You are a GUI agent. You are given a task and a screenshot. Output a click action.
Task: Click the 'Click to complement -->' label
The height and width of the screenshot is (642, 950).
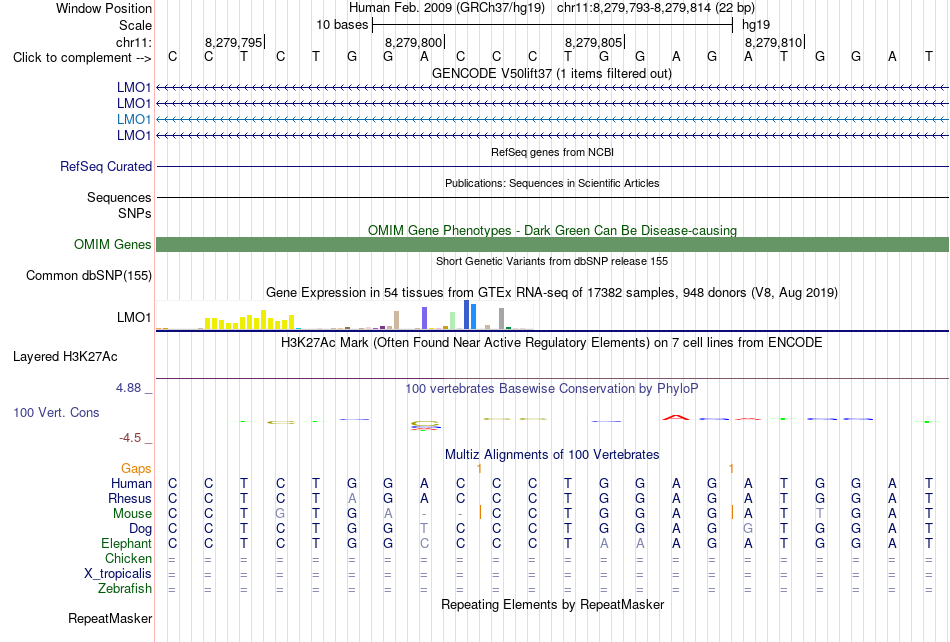(82, 58)
